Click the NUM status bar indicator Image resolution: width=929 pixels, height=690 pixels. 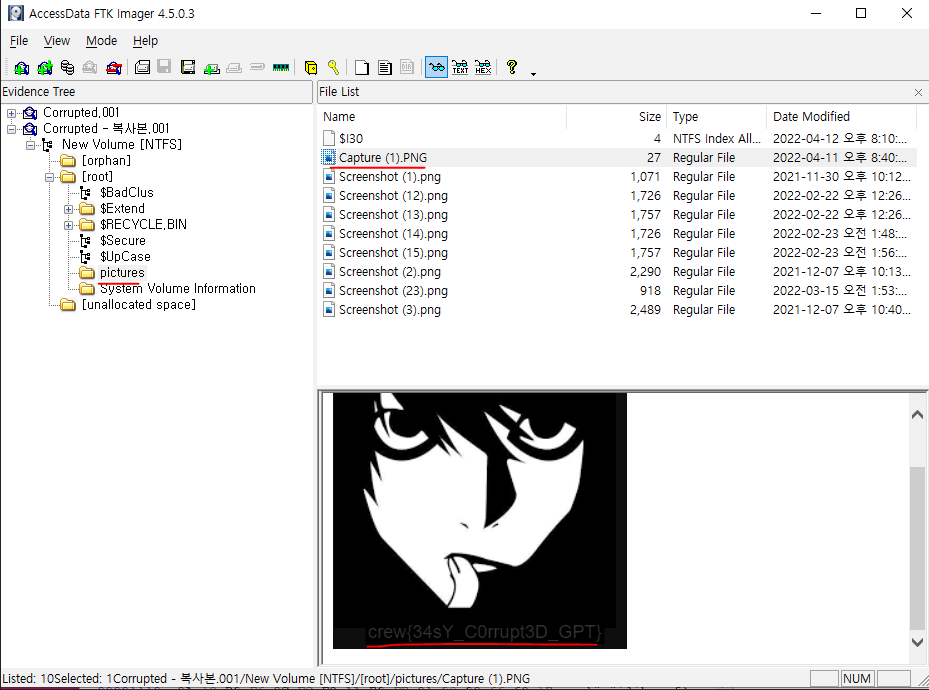tap(857, 679)
